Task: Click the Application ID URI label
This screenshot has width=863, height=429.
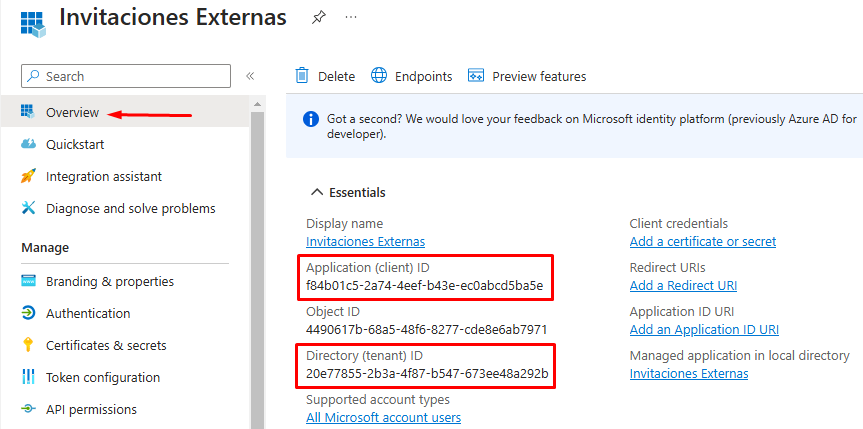Action: [x=682, y=312]
